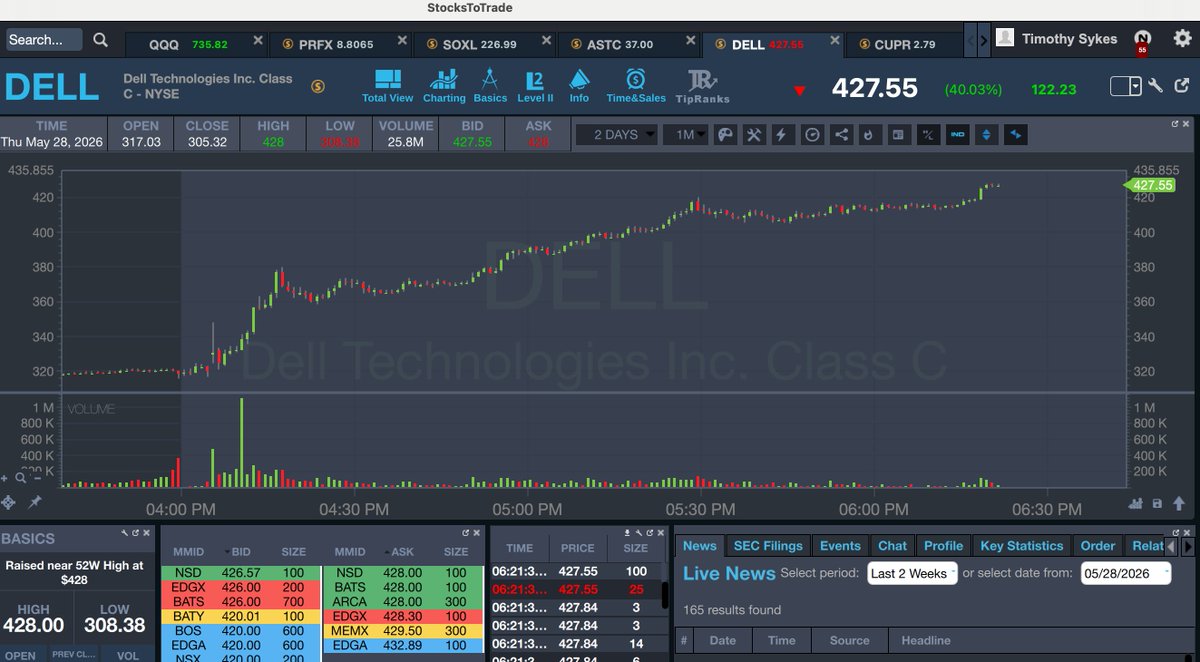The width and height of the screenshot is (1200, 662).
Task: Toggle the percent scale button
Action: pos(929,134)
